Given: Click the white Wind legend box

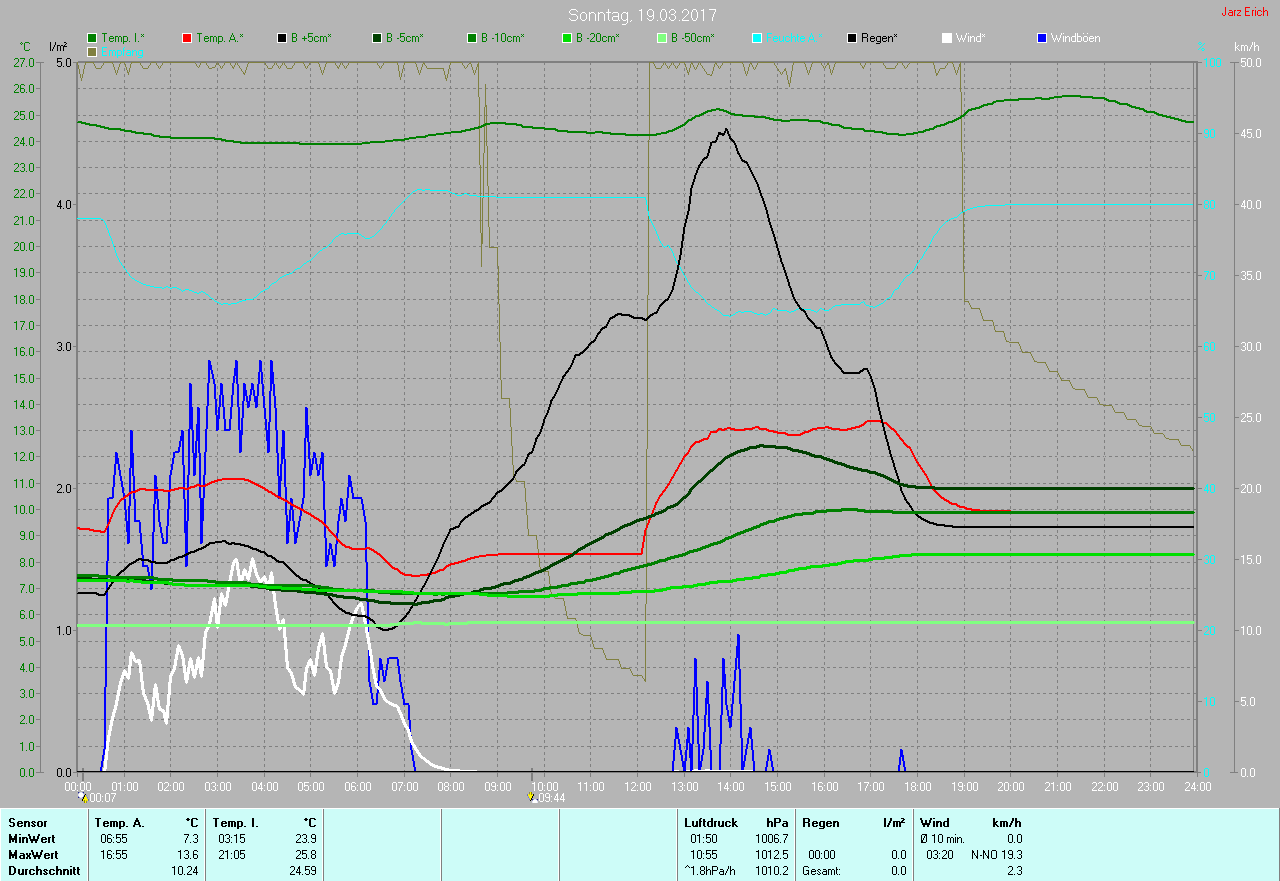Looking at the screenshot, I should [x=947, y=38].
